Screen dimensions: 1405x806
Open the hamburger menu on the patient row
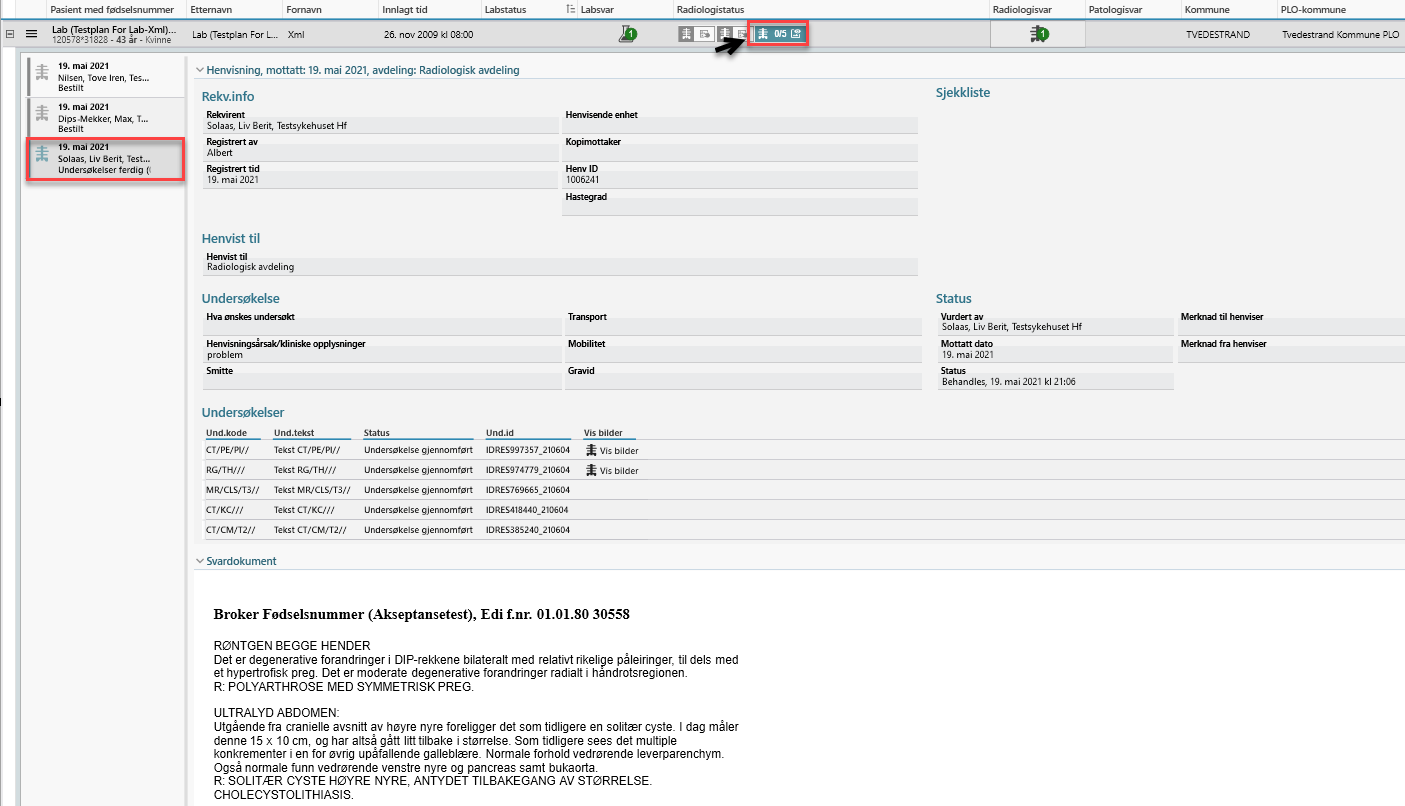point(31,34)
